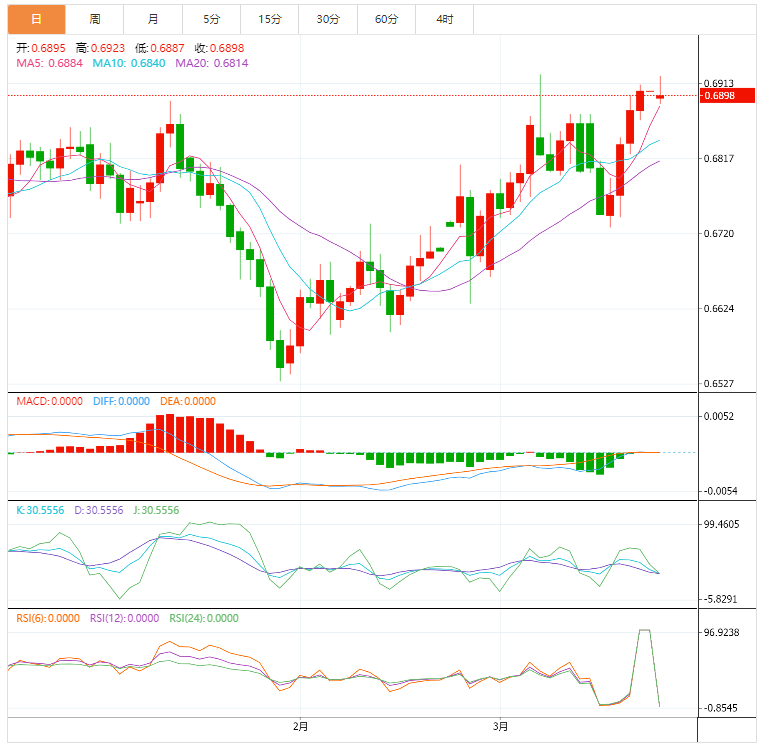The image size is (766, 754).
Task: Click the -0.0054 MACD axis label
Action: [720, 491]
